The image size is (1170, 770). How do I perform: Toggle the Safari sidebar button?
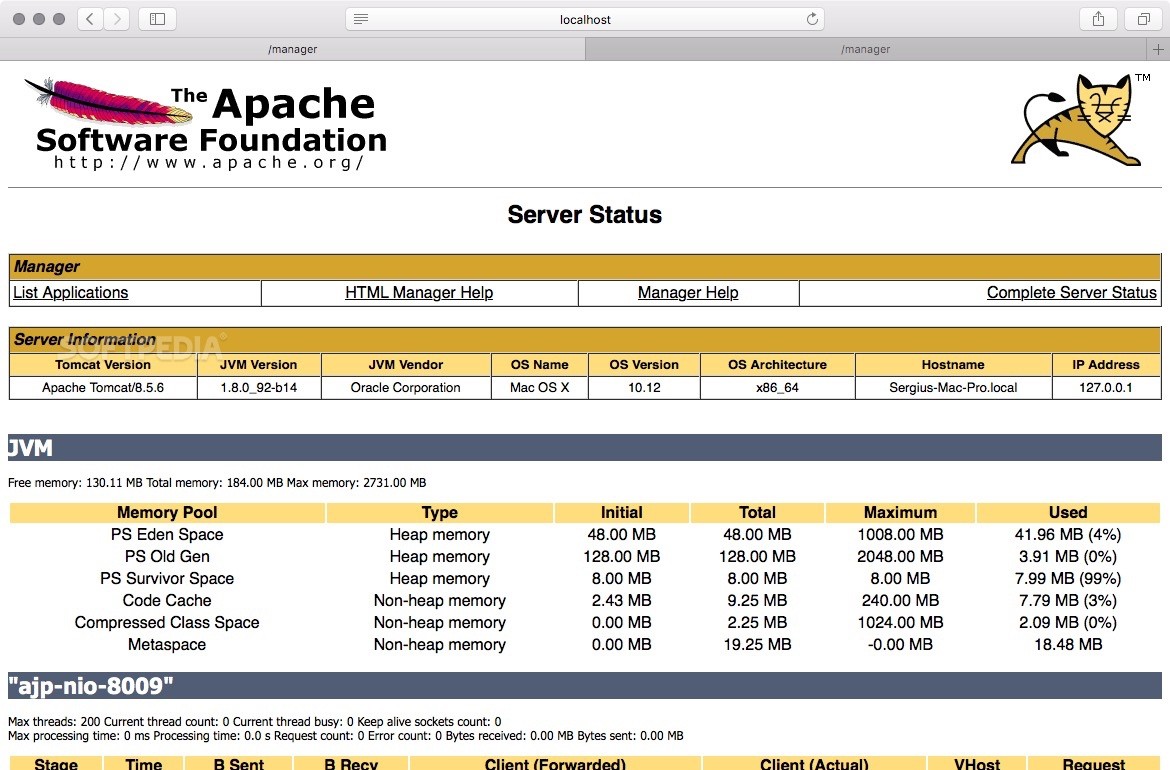coord(157,19)
